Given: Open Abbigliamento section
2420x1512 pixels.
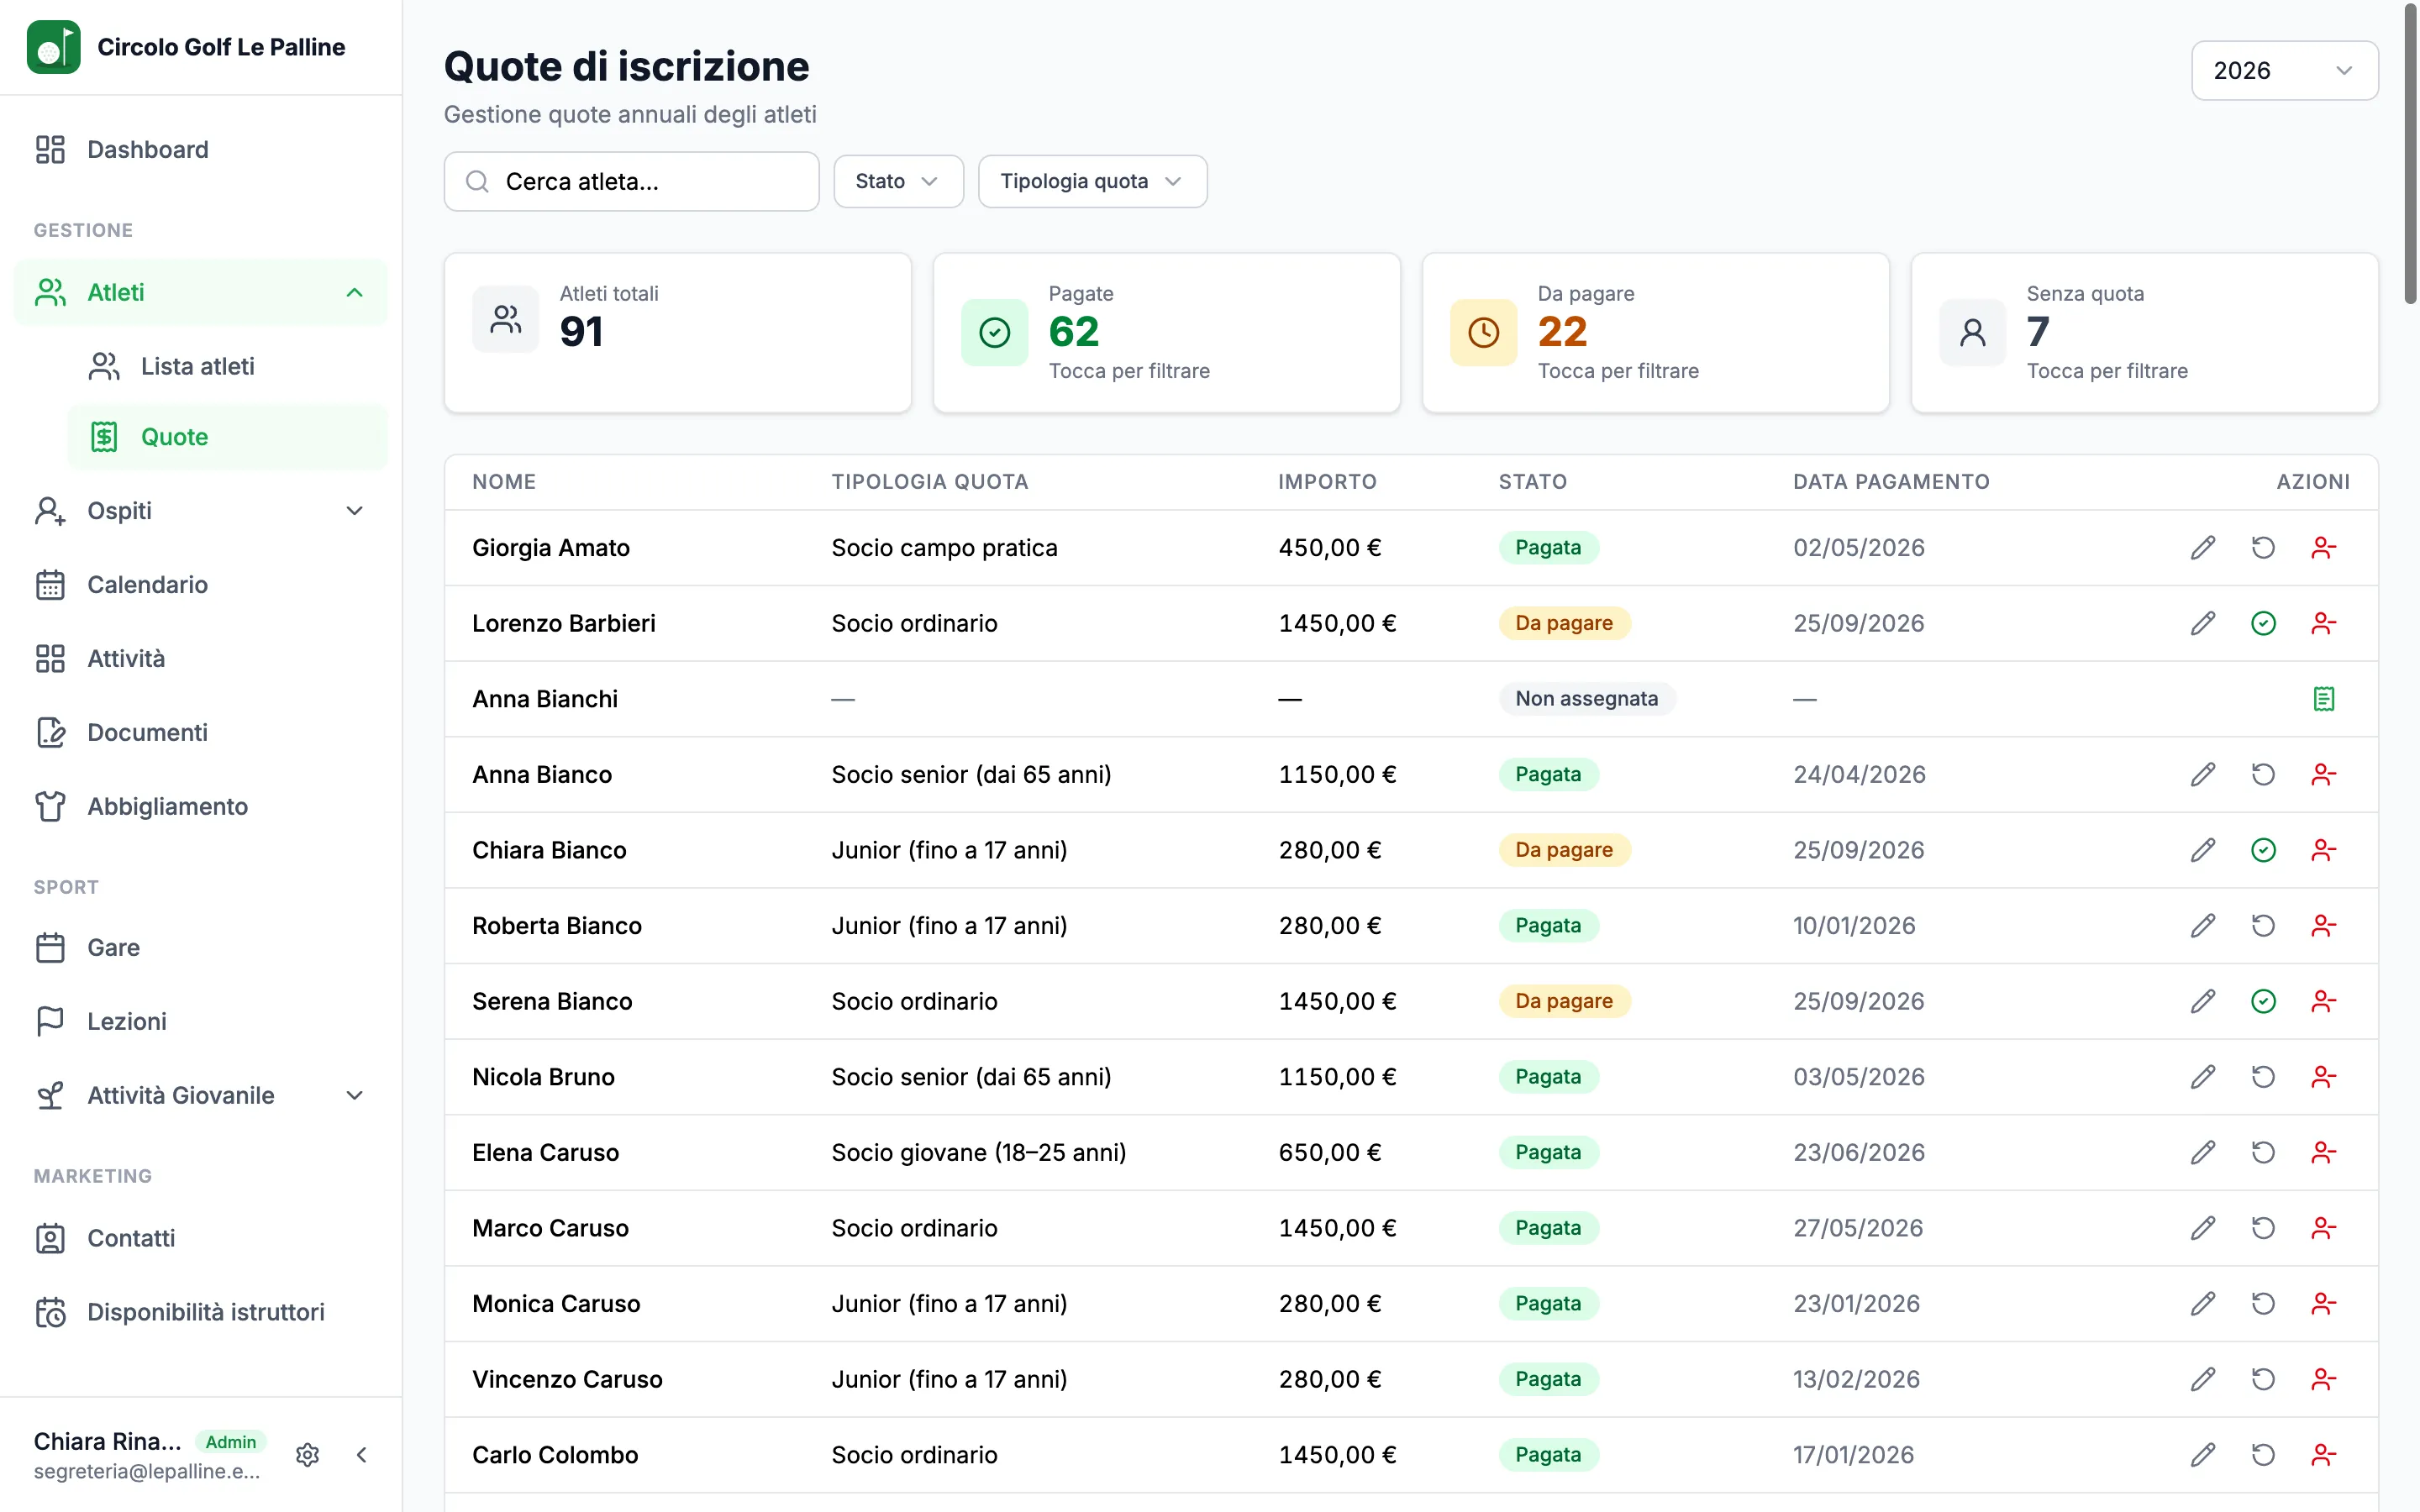Looking at the screenshot, I should click(x=201, y=807).
